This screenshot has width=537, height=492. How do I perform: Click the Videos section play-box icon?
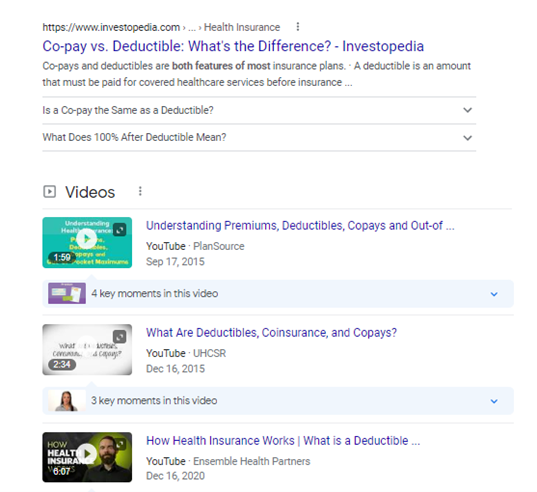[x=49, y=191]
